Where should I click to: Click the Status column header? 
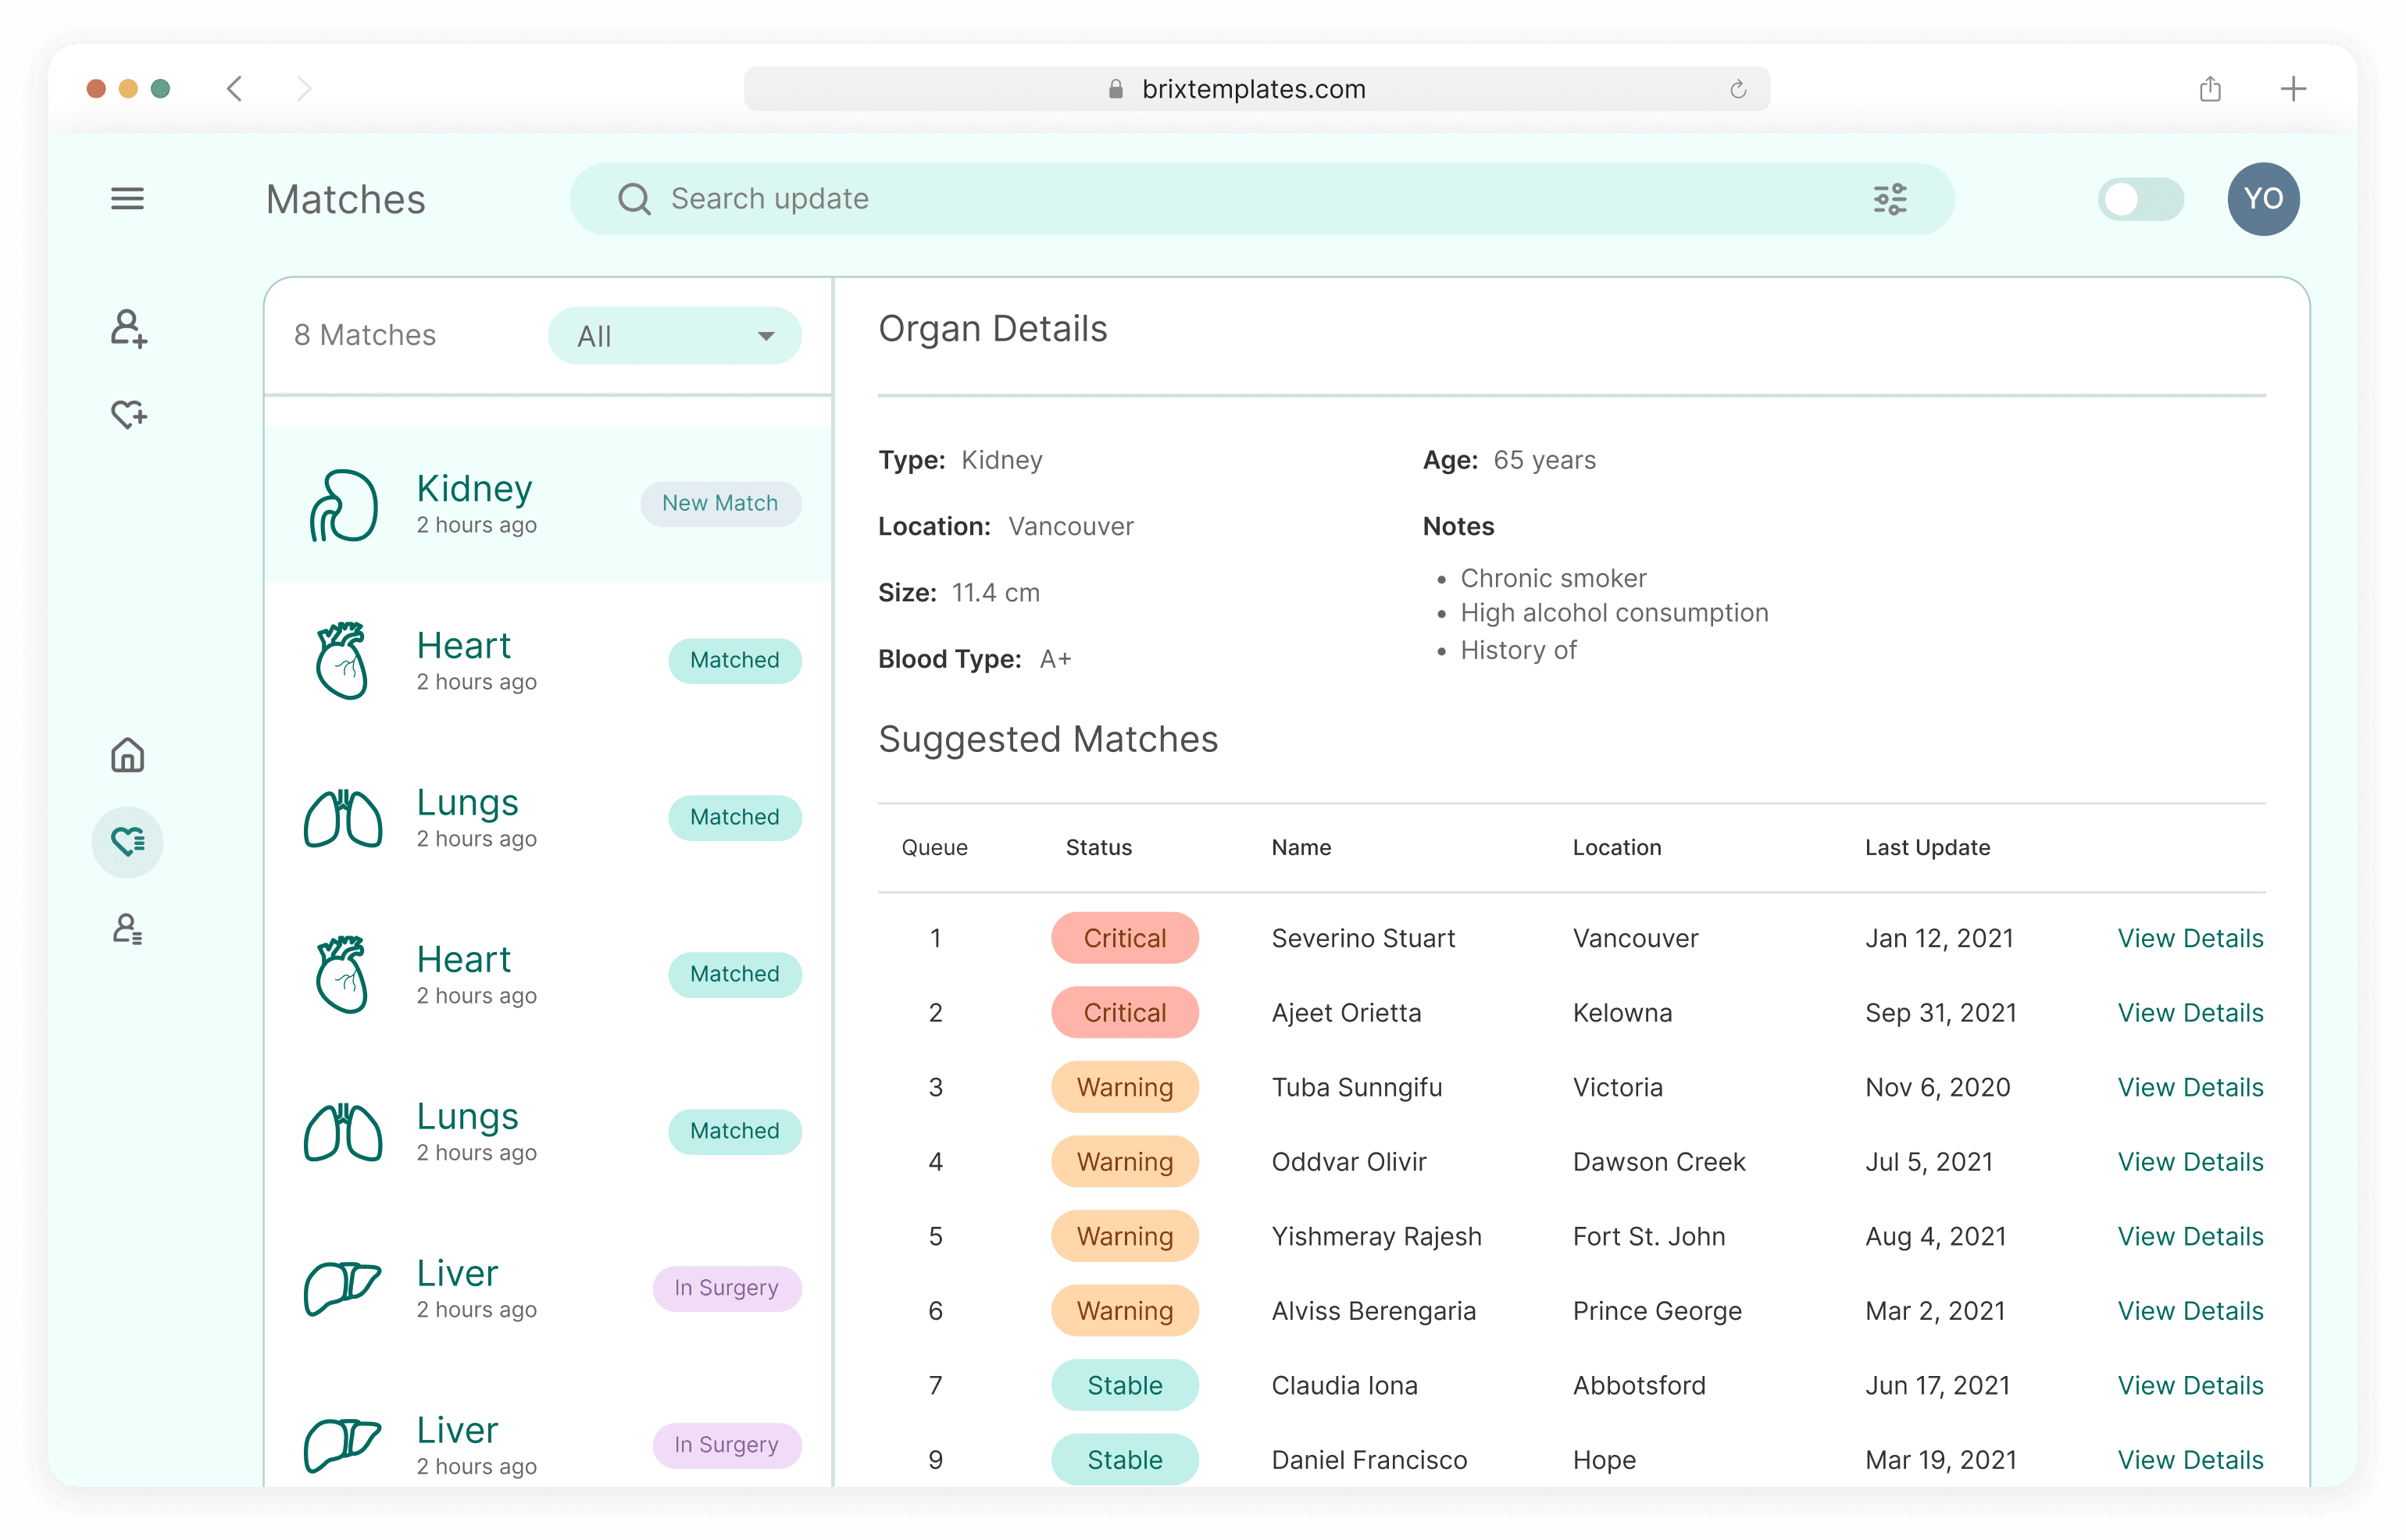[x=1098, y=847]
